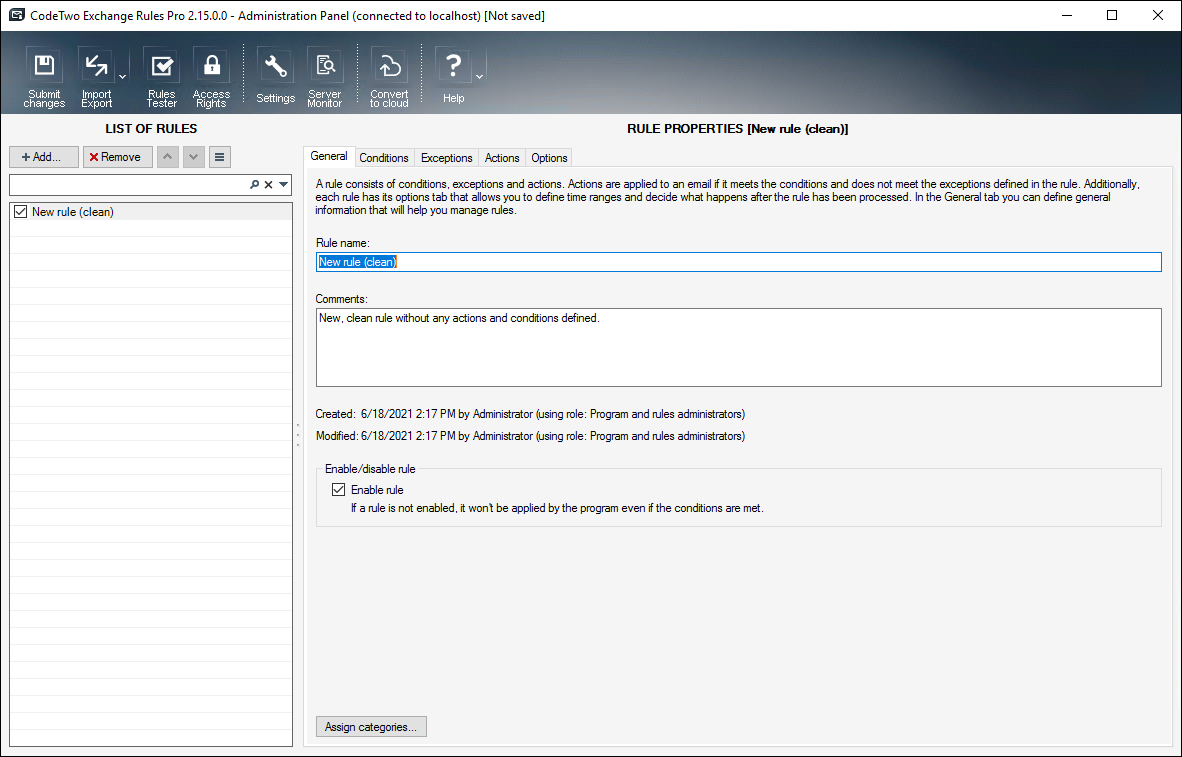This screenshot has height=757, width=1182.
Task: Minimize the Administration Panel window
Action: click(x=1066, y=15)
